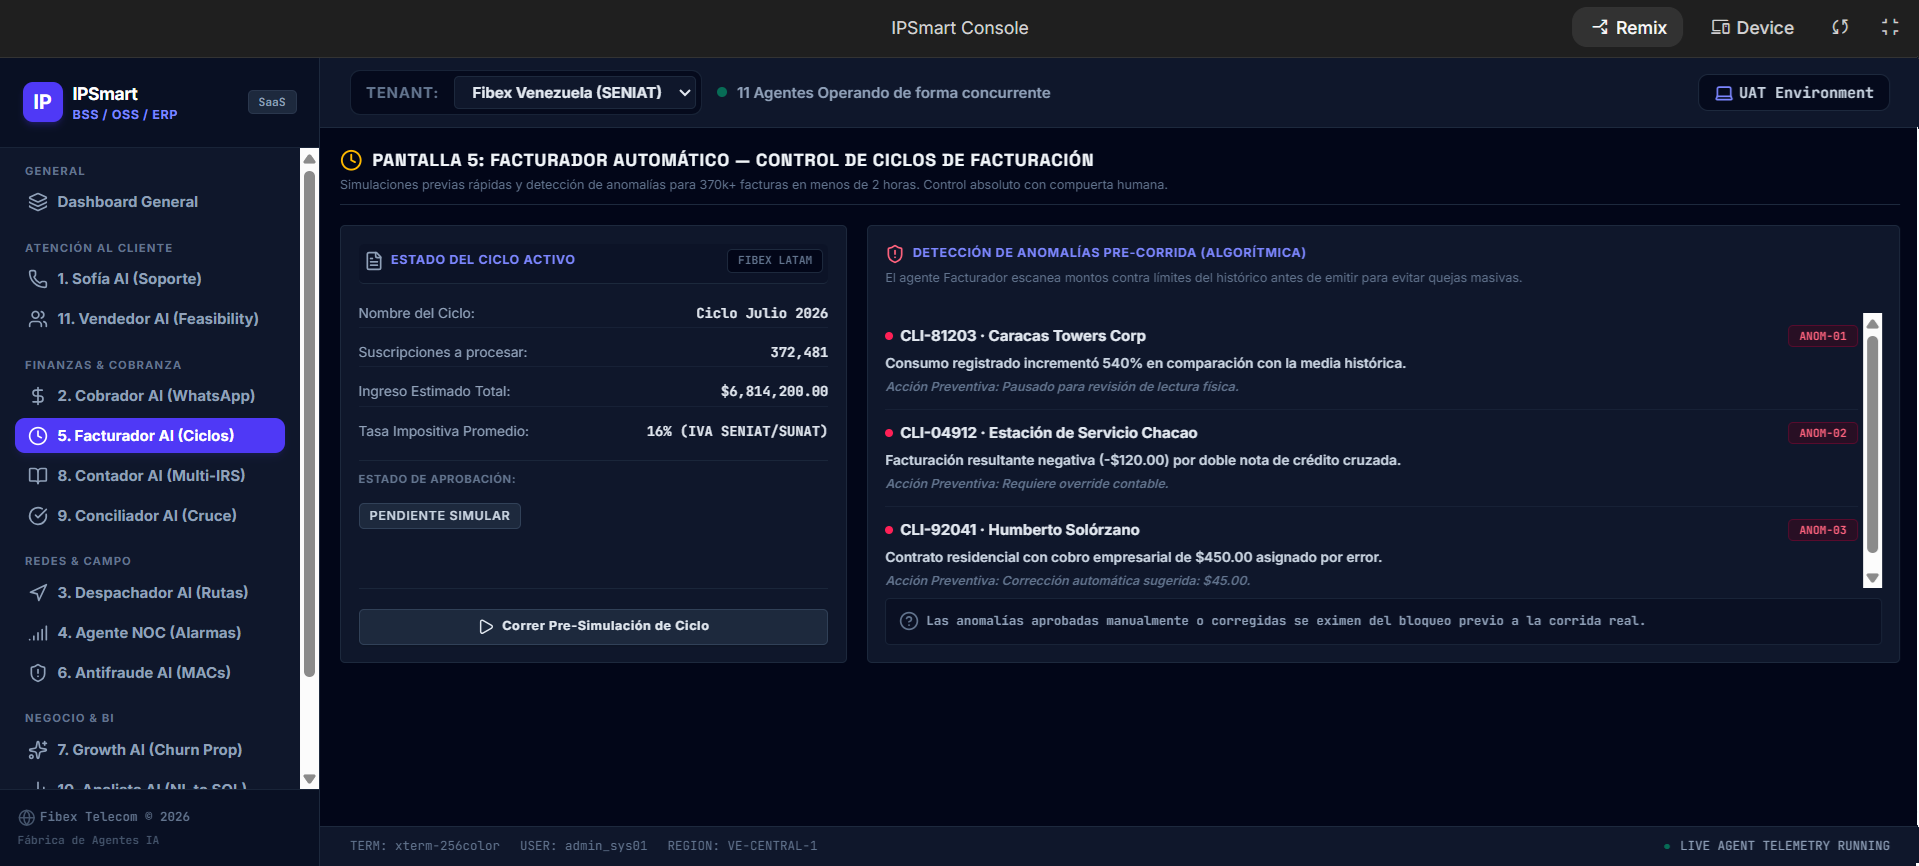1919x866 pixels.
Task: Click the globe icon beside Fibex Telecom
Action: [x=27, y=818]
